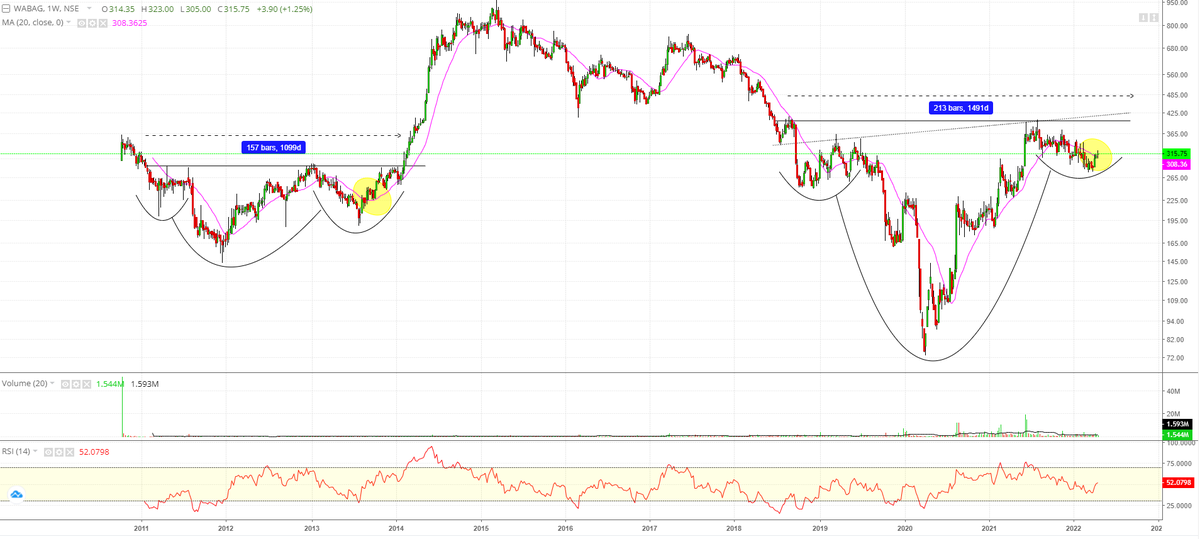Click the magenta 308.36 MA price label
Image resolution: width=1200 pixels, height=539 pixels.
[1177, 164]
